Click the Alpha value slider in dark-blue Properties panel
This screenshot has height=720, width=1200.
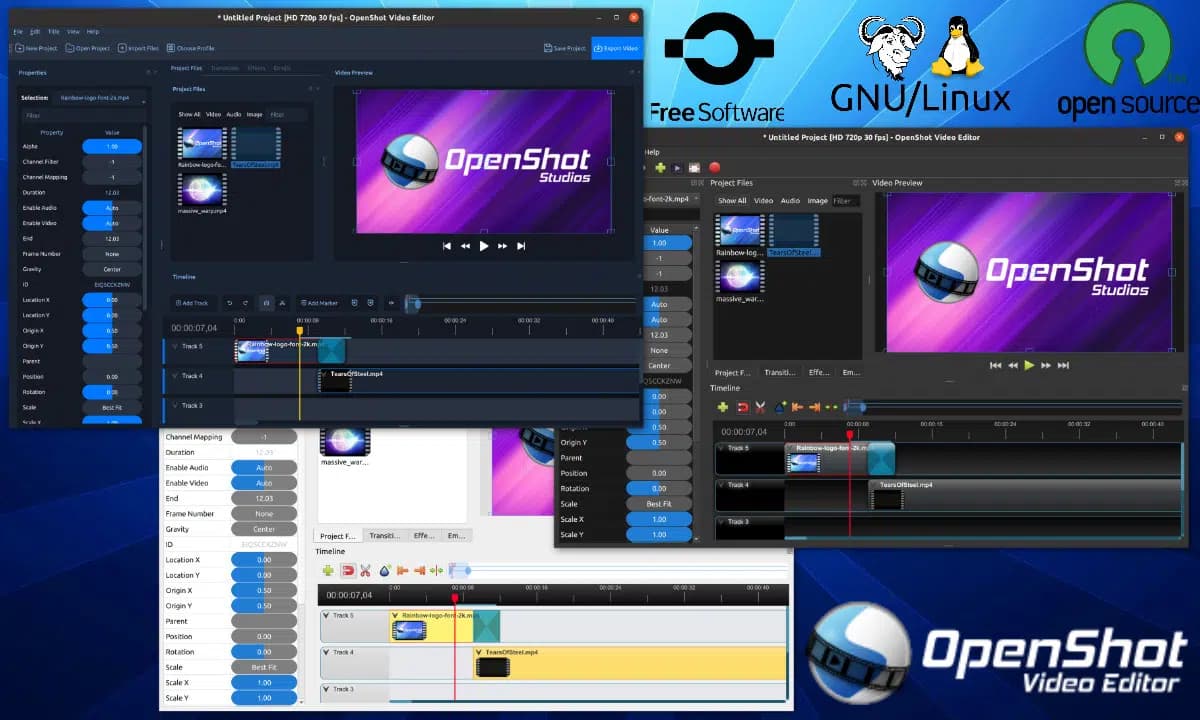tap(112, 146)
